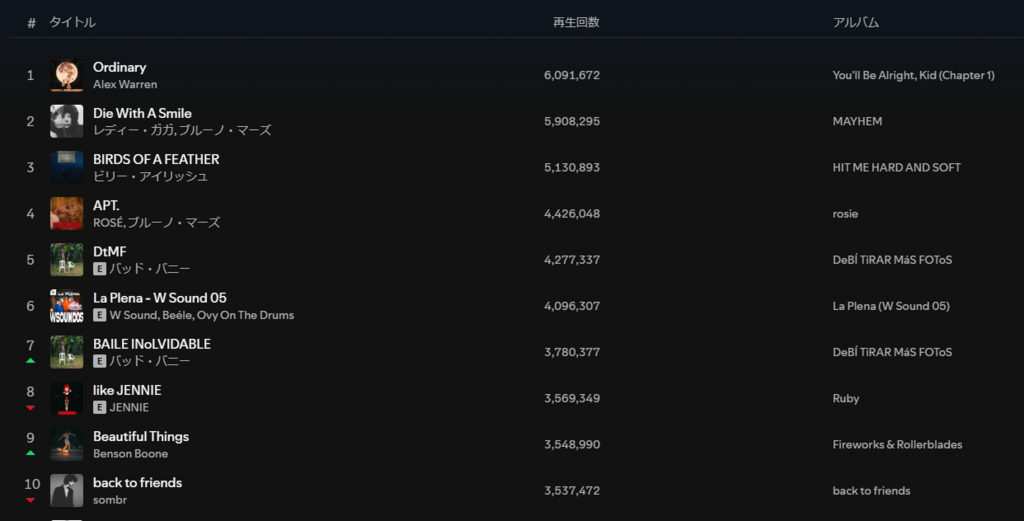This screenshot has height=521, width=1024.
Task: Click the red down arrow under rank 8
Action: click(x=30, y=407)
